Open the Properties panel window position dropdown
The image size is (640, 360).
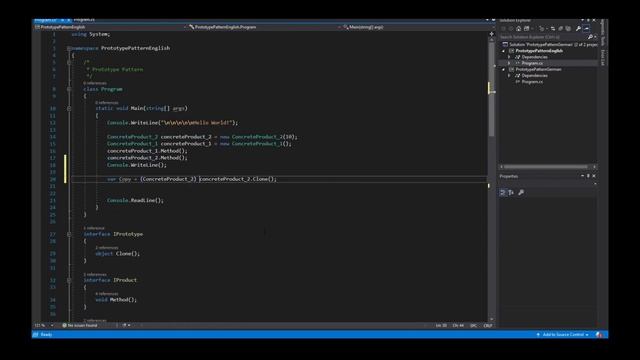point(582,176)
